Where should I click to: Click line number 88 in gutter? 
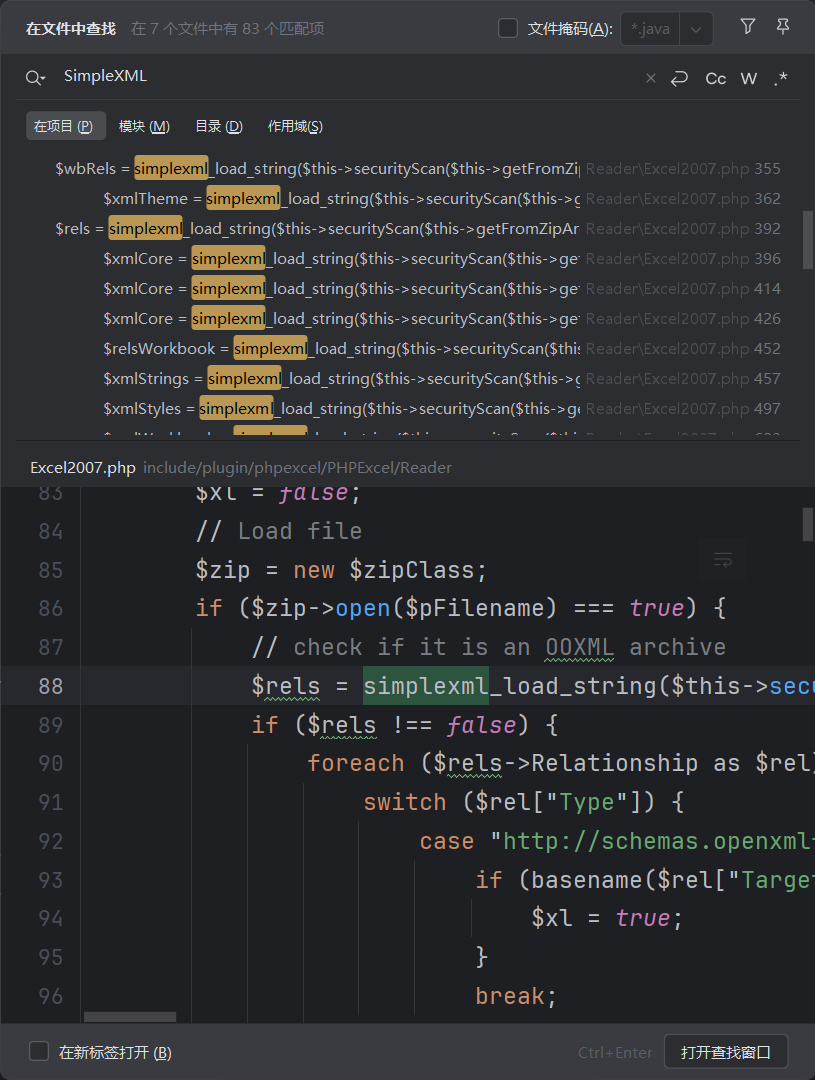[51, 686]
